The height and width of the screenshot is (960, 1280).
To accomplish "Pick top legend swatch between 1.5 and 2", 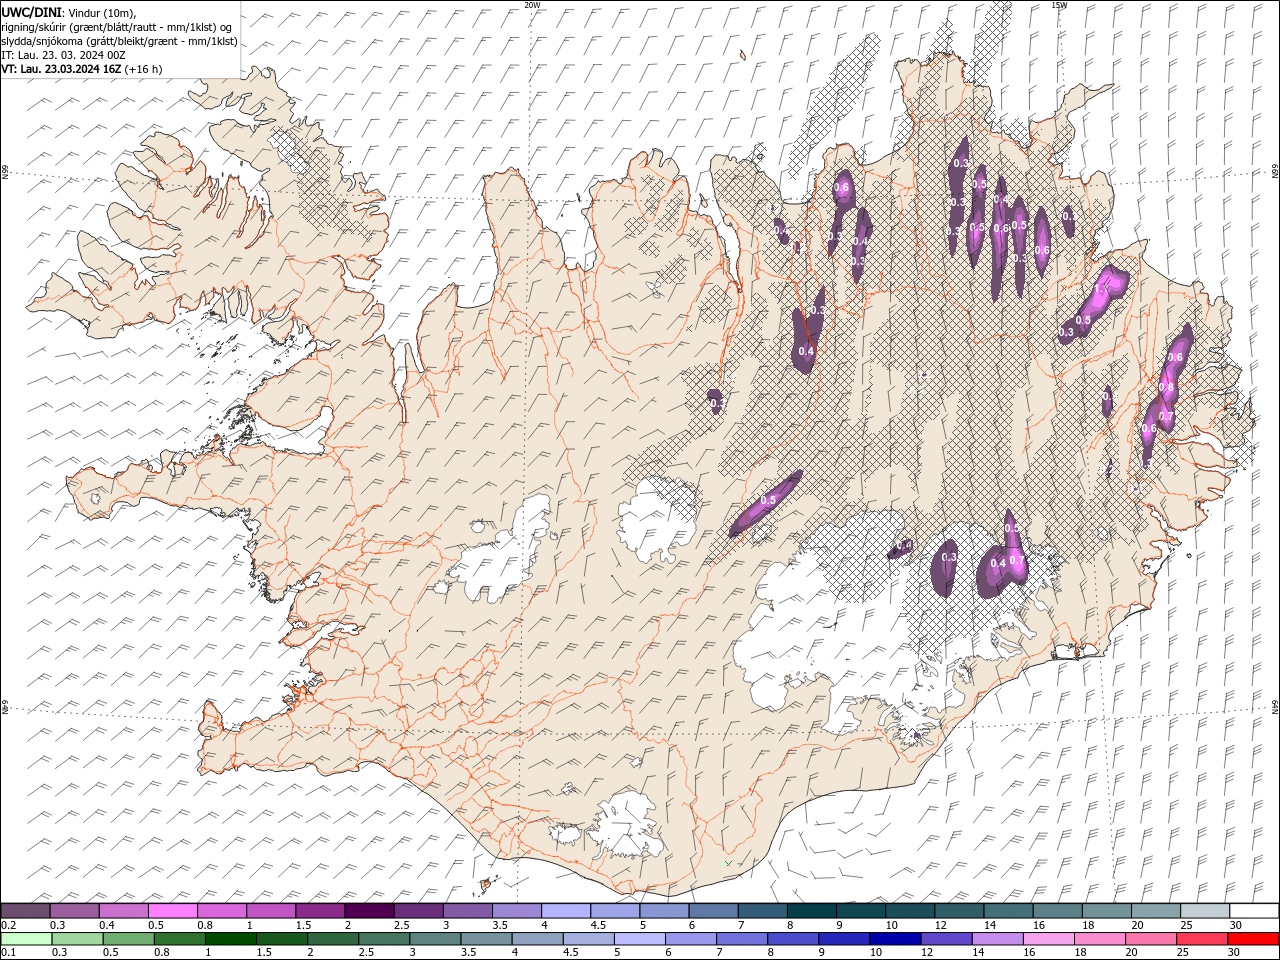I will coord(319,911).
